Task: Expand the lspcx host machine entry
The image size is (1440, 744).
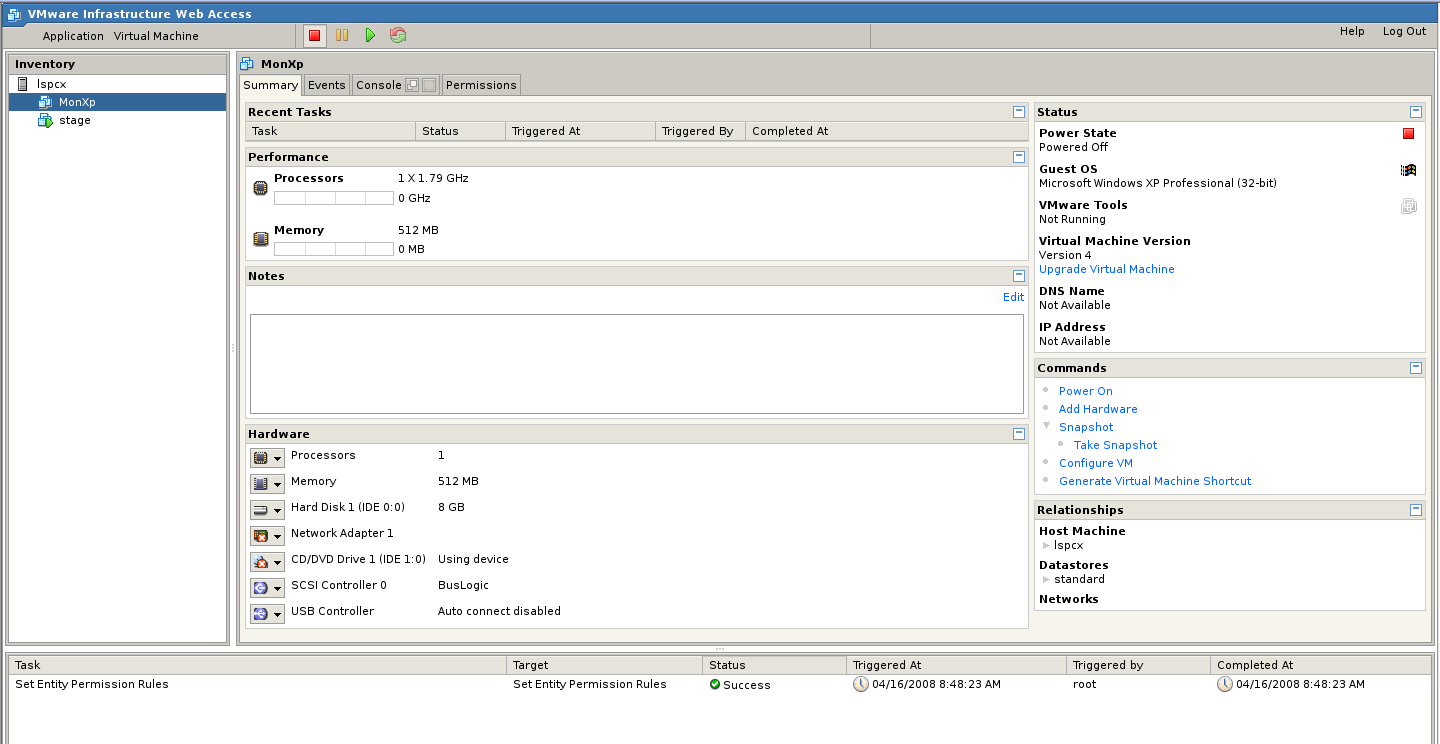Action: [x=1046, y=546]
